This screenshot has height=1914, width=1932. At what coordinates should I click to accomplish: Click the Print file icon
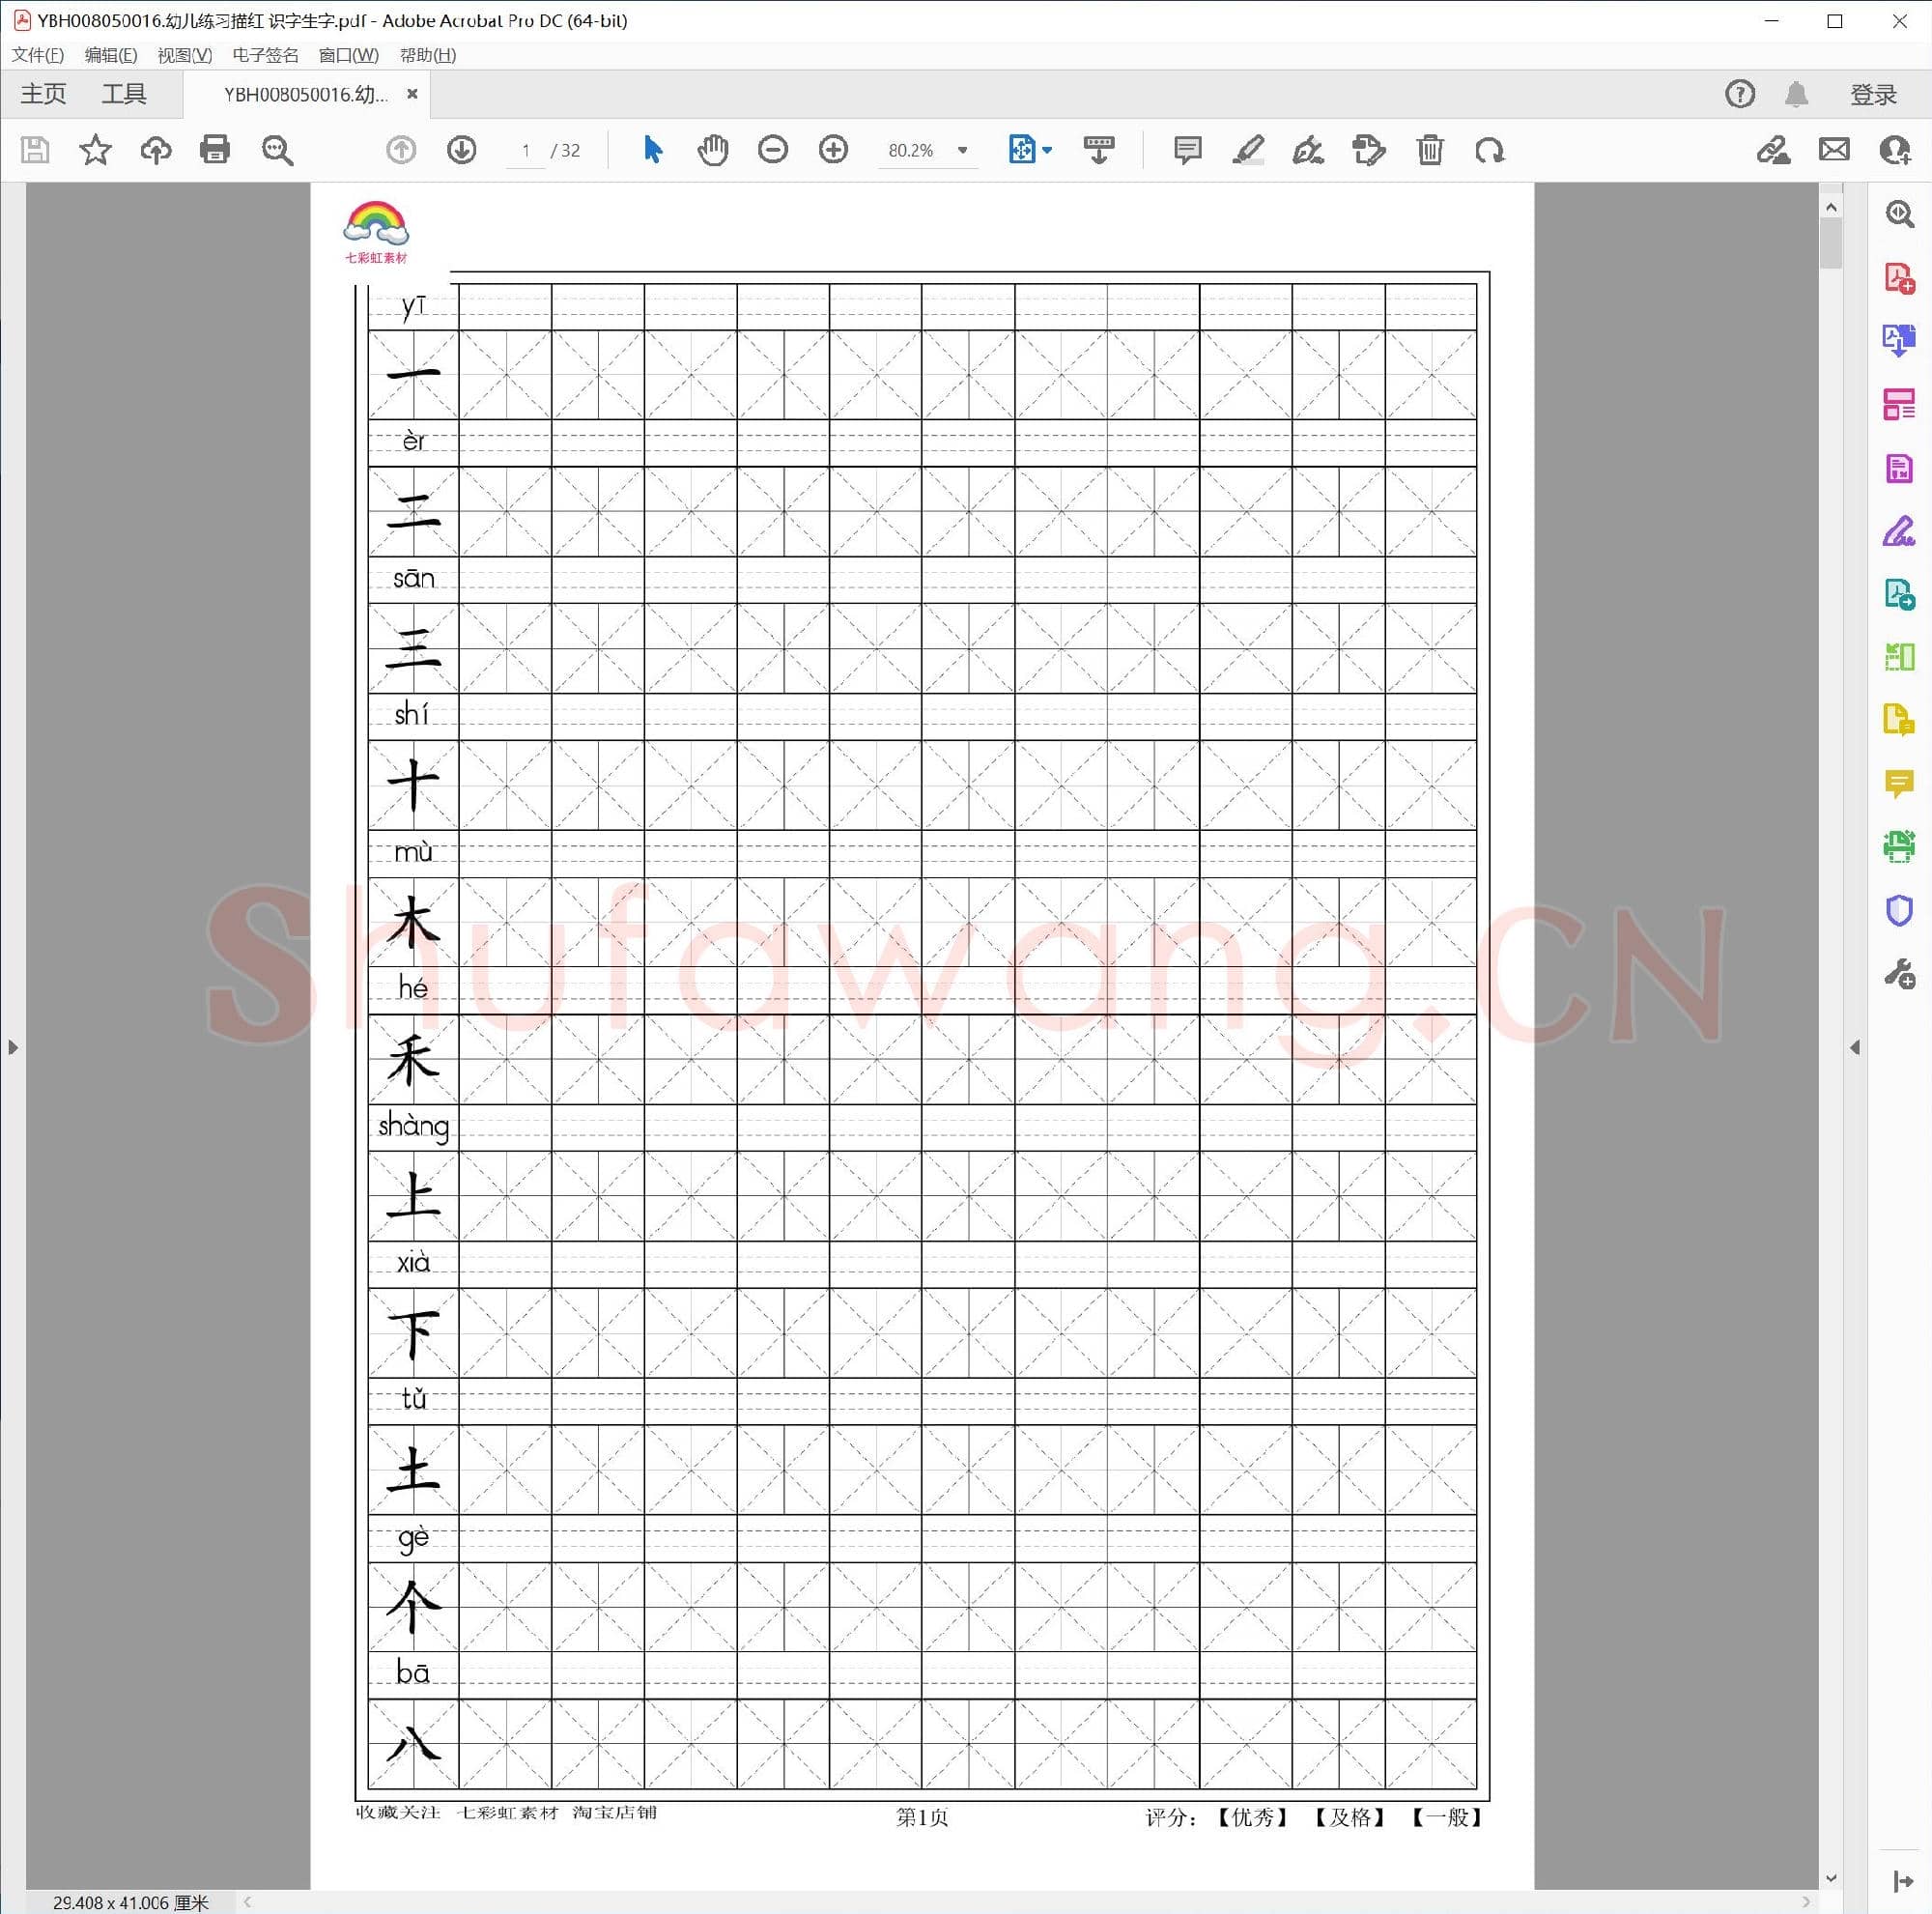coord(215,150)
